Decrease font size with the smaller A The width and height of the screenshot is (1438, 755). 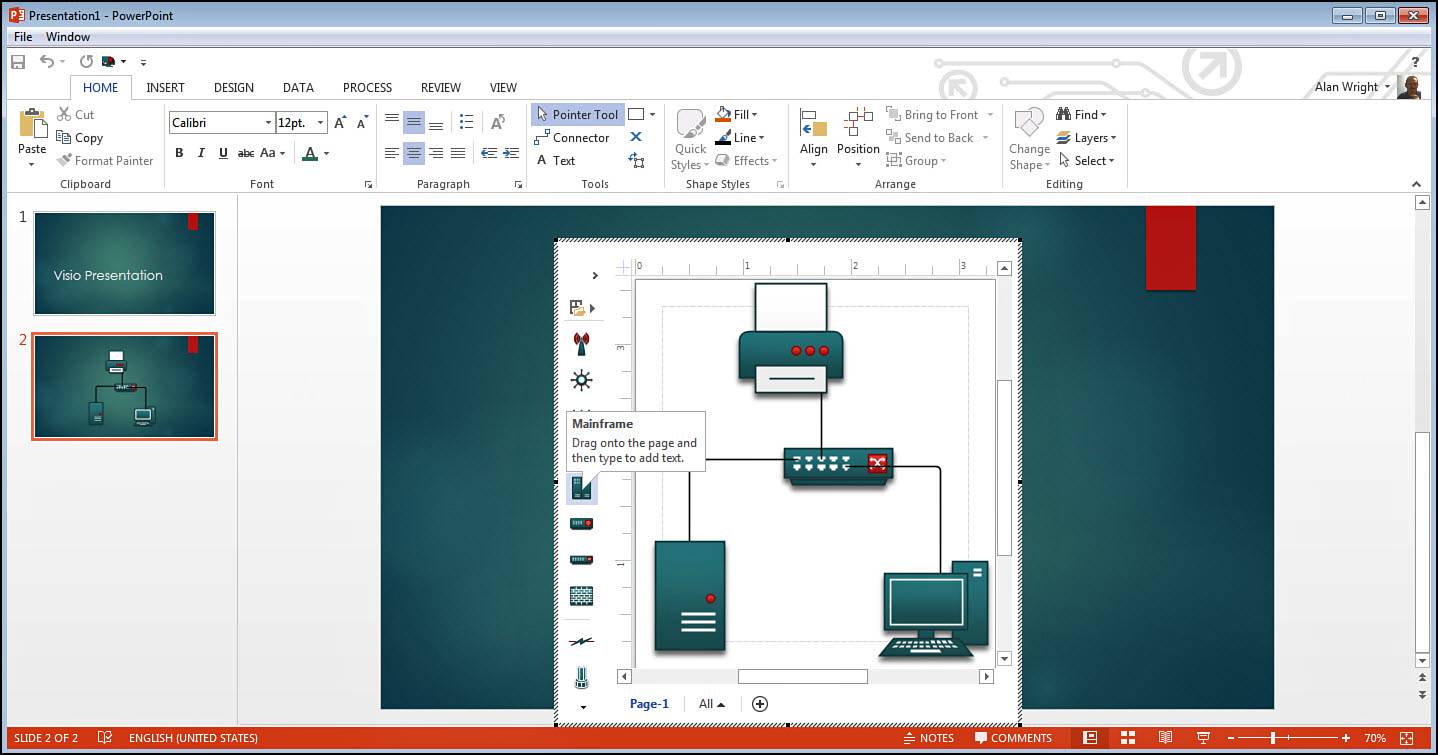click(x=364, y=120)
